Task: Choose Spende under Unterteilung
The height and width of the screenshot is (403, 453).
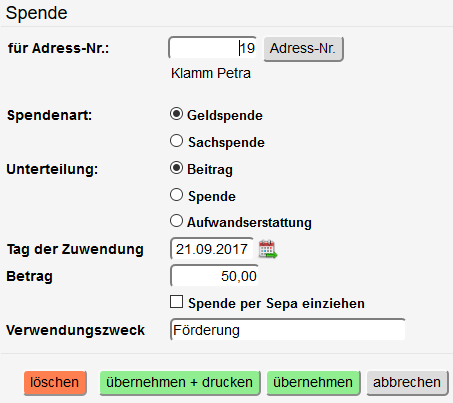Action: pos(176,195)
